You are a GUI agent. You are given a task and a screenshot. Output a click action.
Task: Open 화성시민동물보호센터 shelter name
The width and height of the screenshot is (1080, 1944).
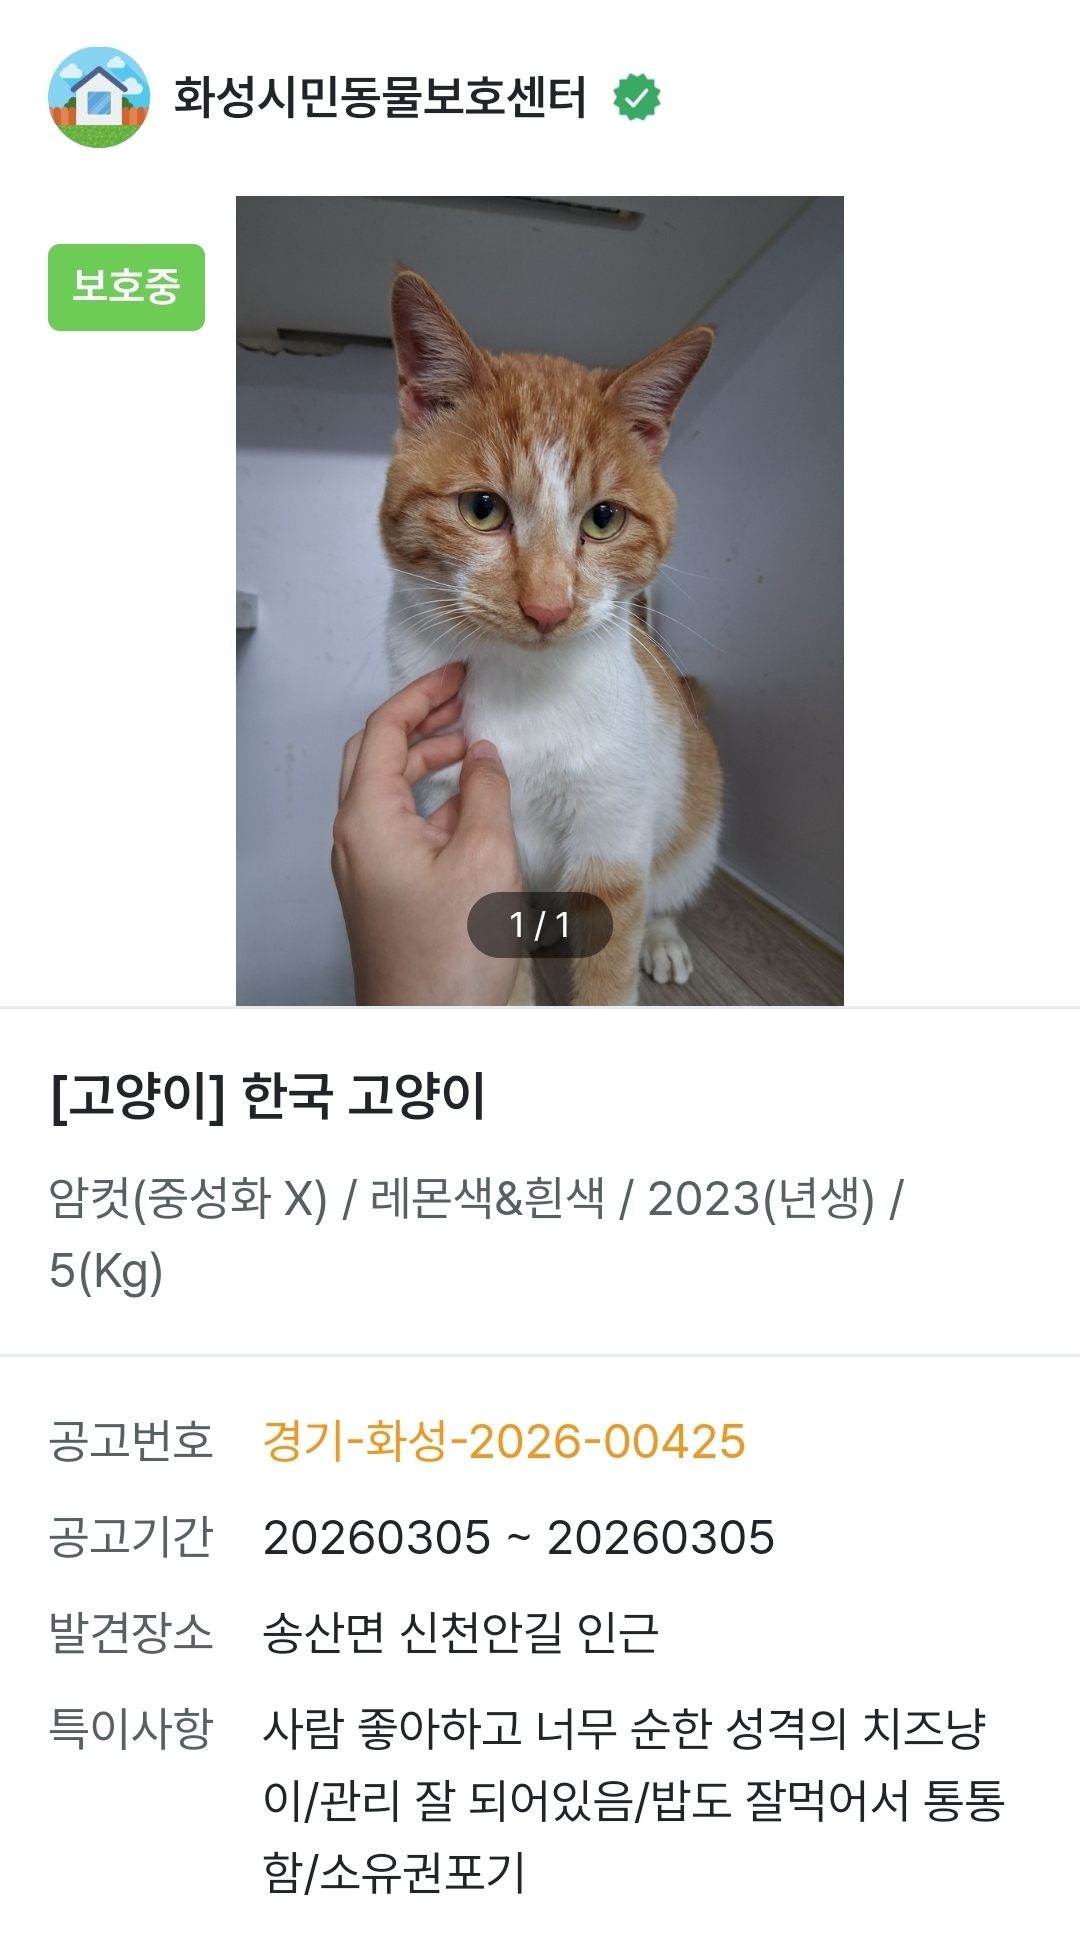click(380, 97)
